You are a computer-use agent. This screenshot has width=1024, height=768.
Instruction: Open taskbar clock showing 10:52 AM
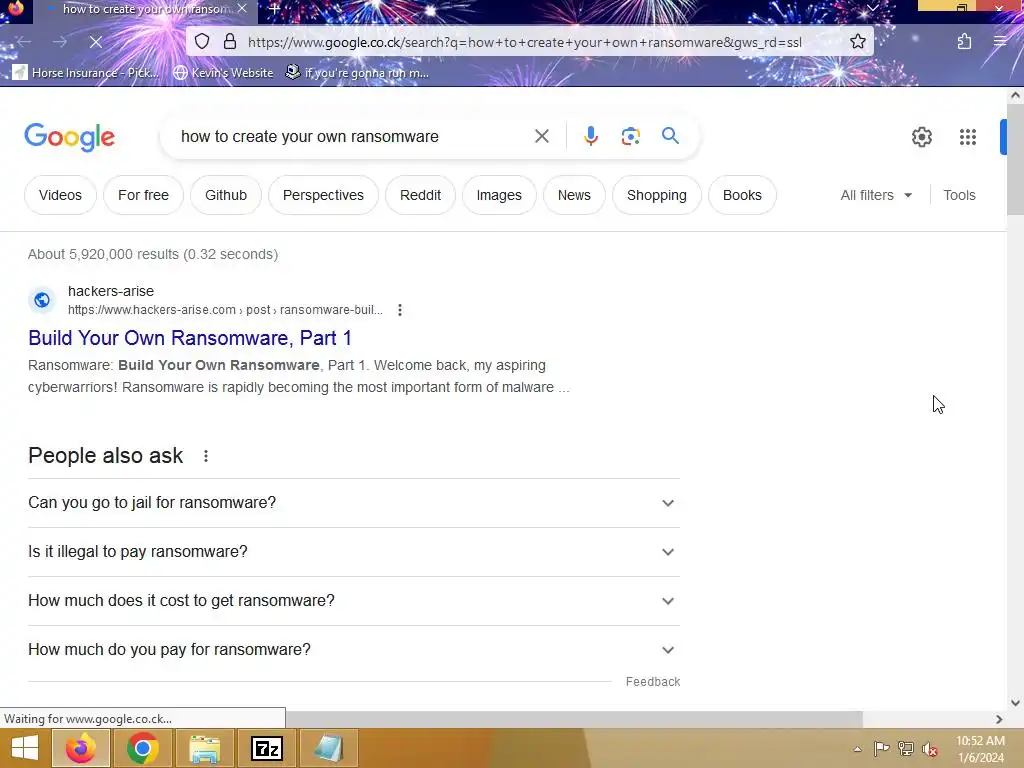tap(980, 749)
